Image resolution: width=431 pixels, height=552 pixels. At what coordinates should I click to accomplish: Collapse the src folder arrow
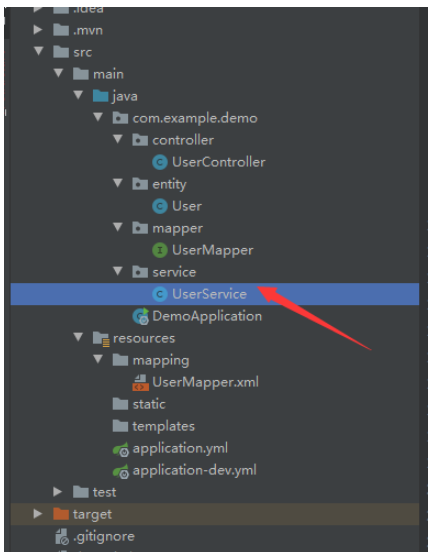pyautogui.click(x=38, y=51)
